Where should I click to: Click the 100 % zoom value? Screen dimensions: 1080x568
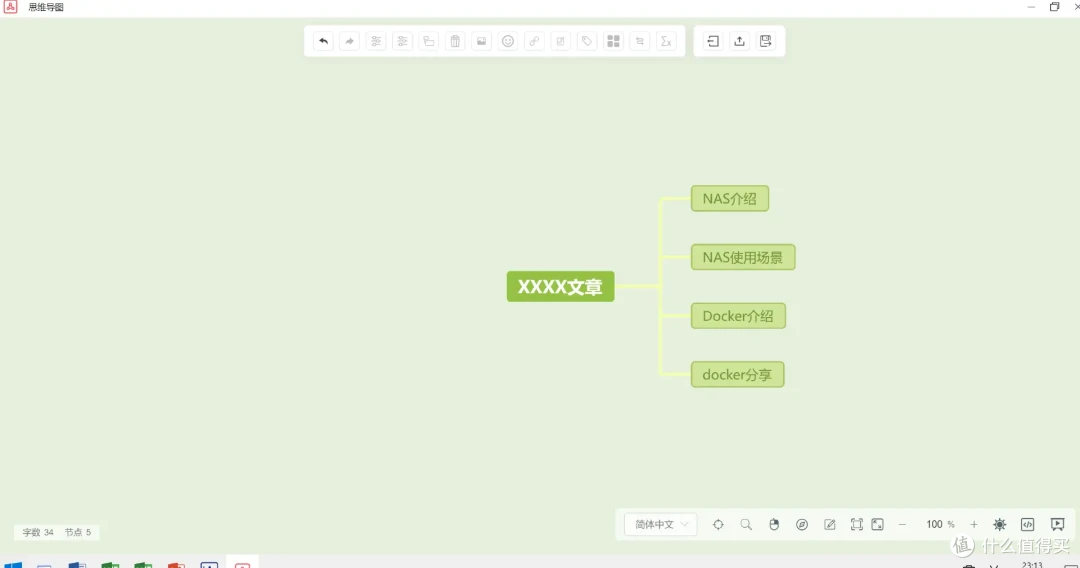(x=940, y=525)
